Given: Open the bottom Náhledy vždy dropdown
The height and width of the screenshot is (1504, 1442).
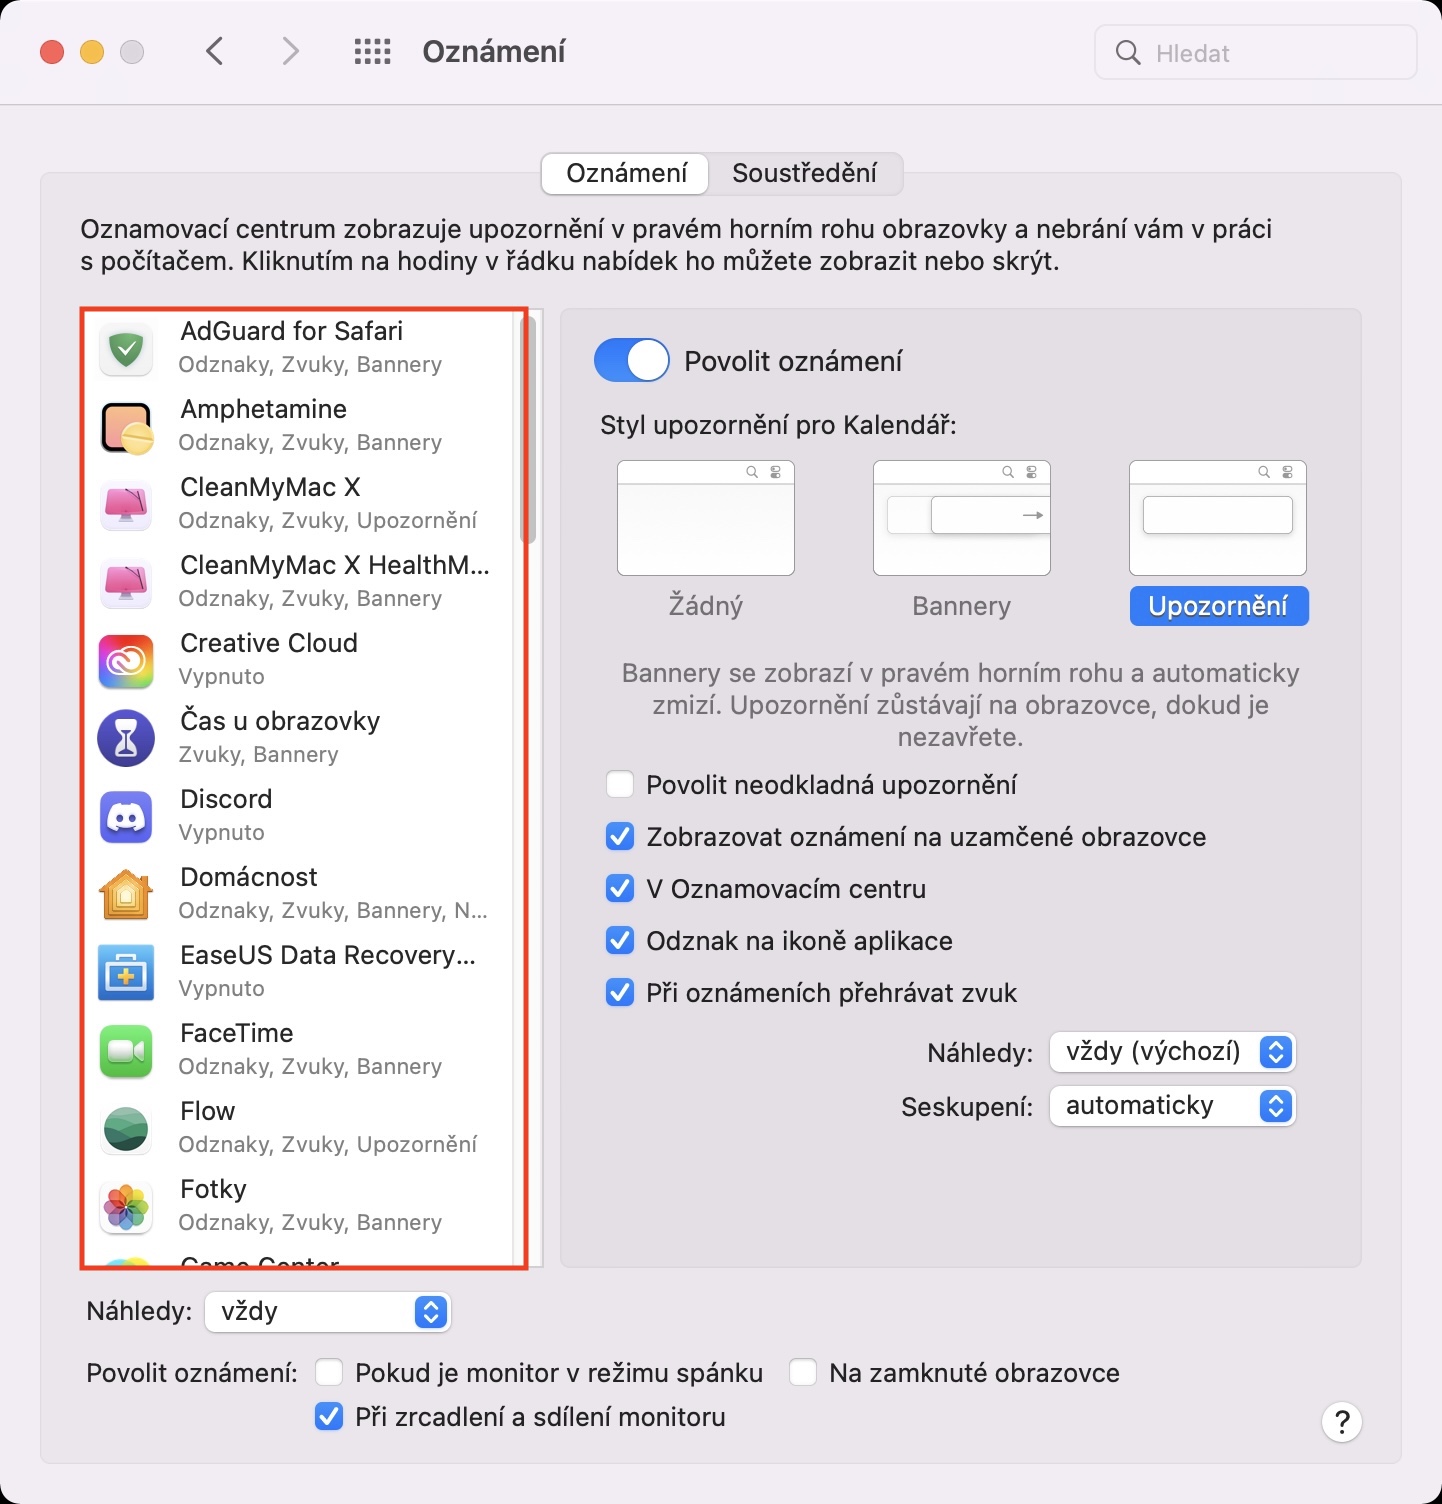Looking at the screenshot, I should click(x=328, y=1312).
